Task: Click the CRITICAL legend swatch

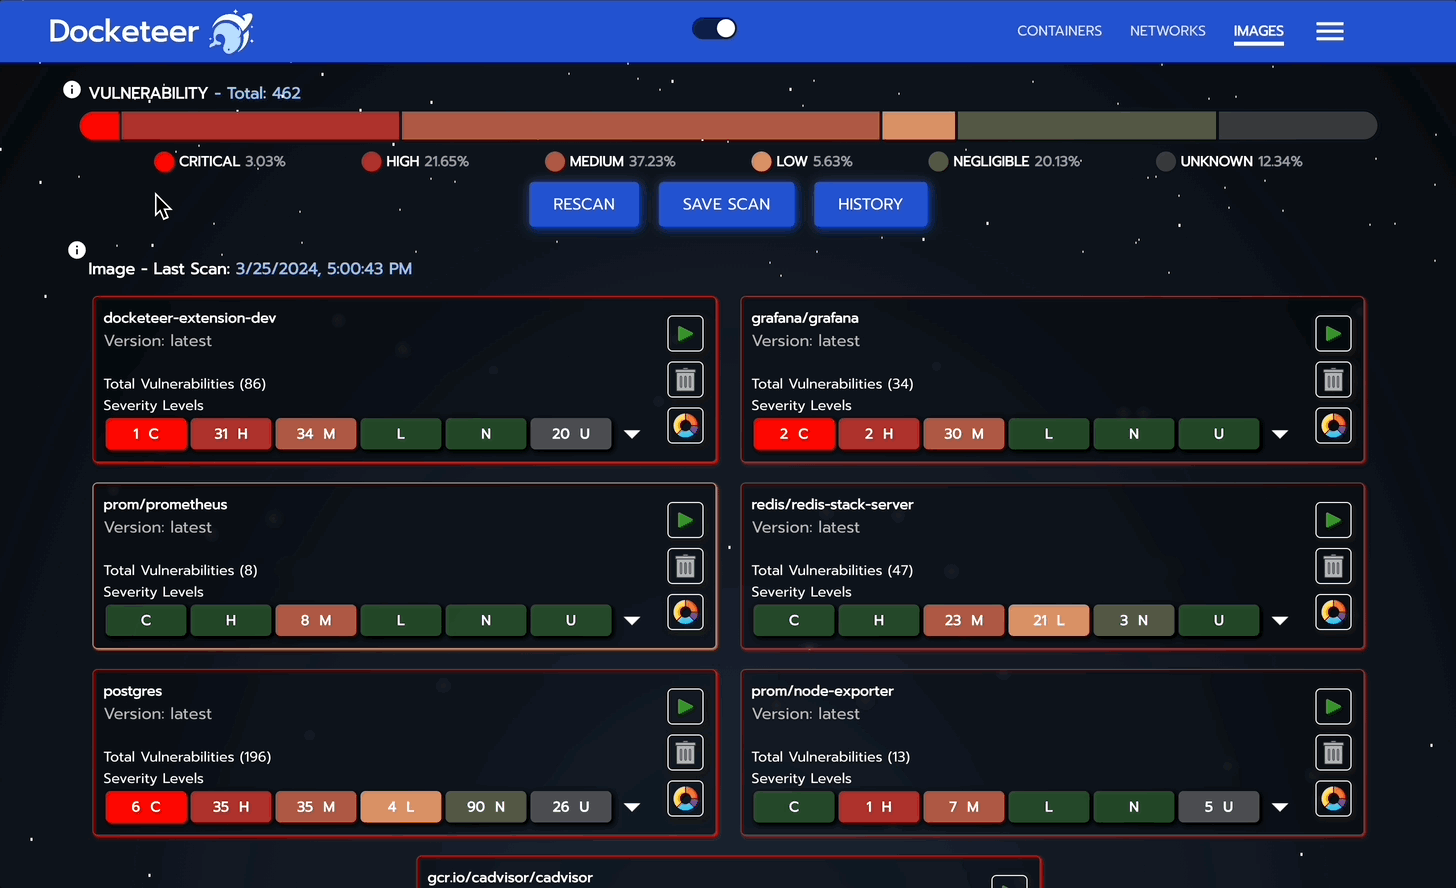Action: [x=165, y=161]
